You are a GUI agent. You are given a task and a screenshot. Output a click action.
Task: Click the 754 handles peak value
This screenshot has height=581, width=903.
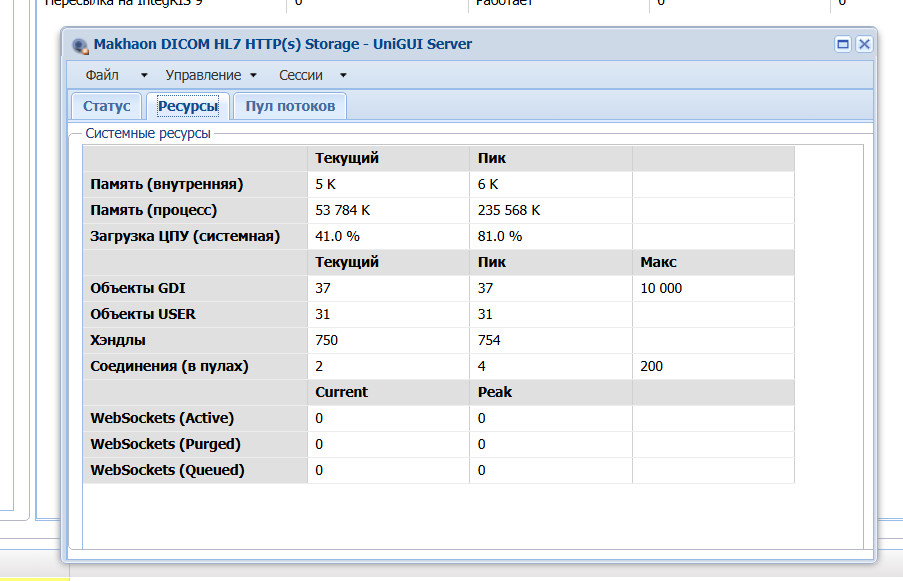489,340
